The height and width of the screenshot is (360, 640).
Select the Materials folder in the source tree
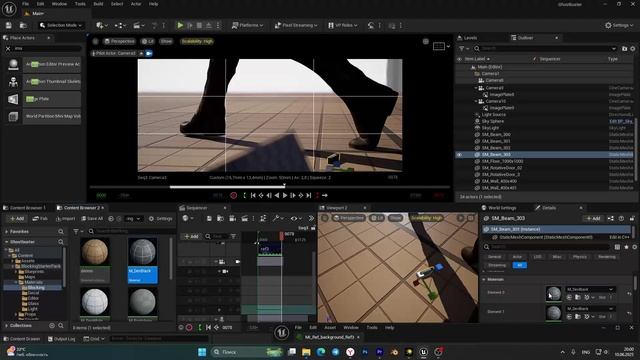pyautogui.click(x=33, y=282)
